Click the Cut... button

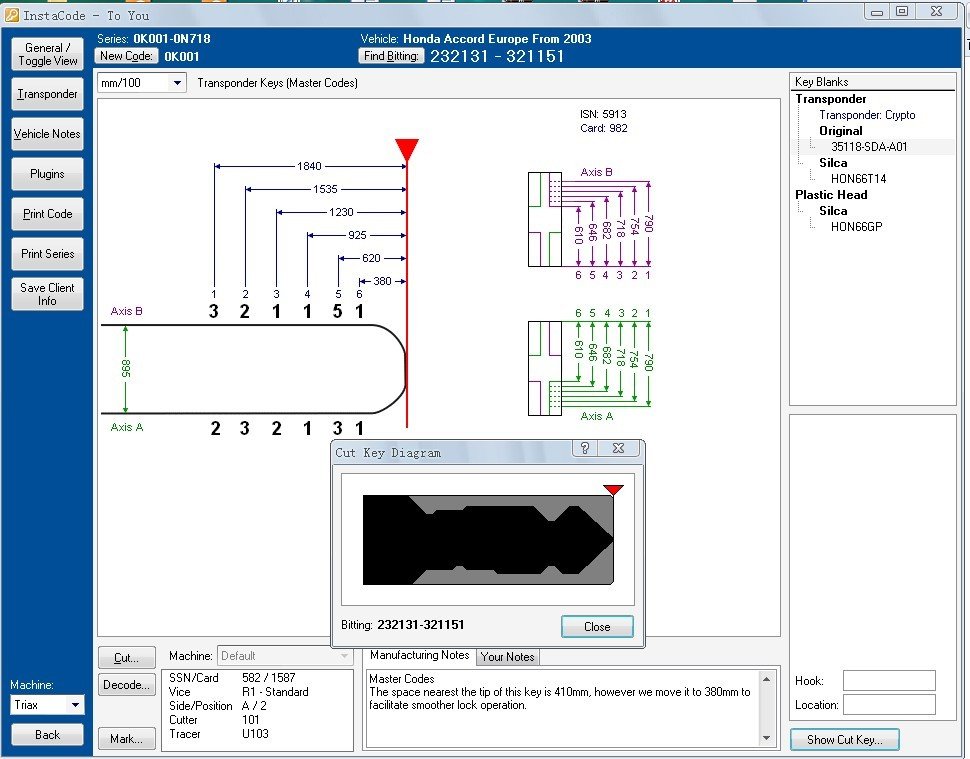tap(127, 658)
